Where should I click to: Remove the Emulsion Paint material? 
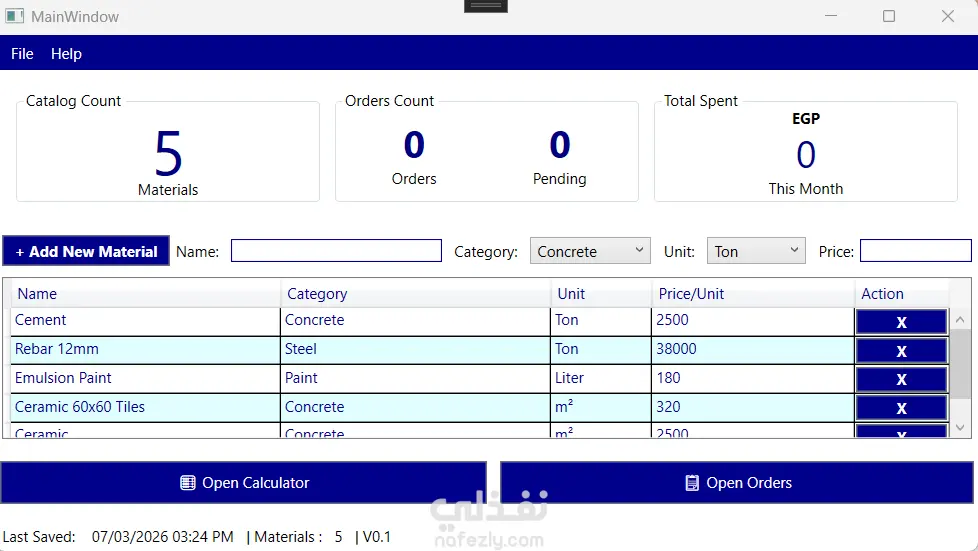pyautogui.click(x=901, y=379)
